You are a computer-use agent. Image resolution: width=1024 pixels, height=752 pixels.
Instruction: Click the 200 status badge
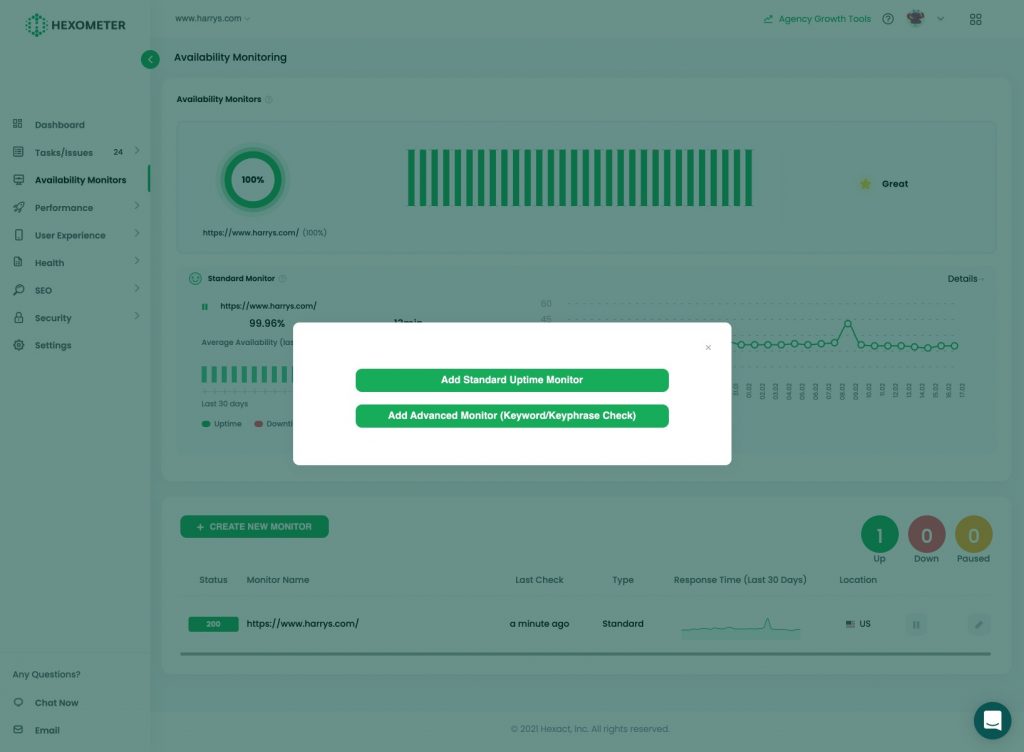pyautogui.click(x=213, y=624)
